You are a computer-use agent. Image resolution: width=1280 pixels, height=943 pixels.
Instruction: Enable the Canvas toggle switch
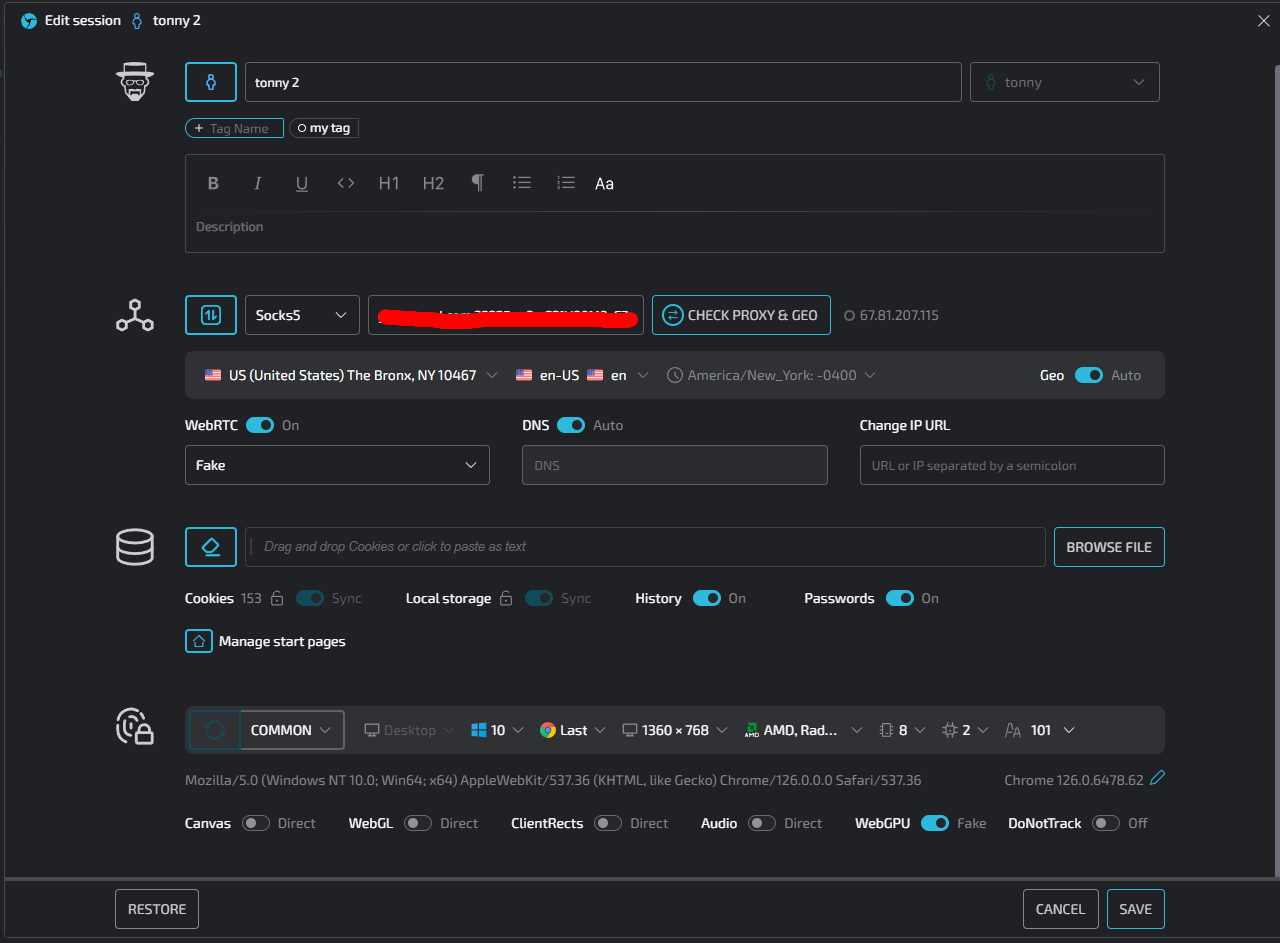pyautogui.click(x=256, y=823)
